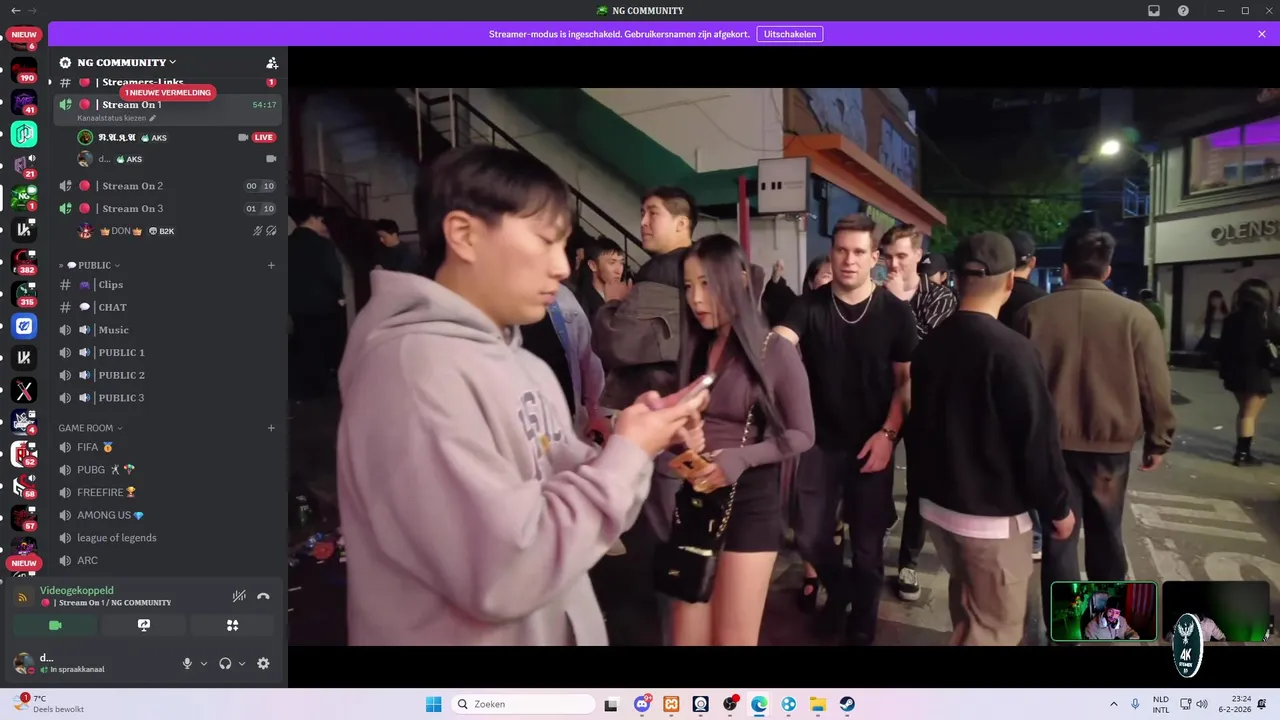Screen dimensions: 1280x720
Task: Add a channel to the GAME ROOM category
Action: 271,428
